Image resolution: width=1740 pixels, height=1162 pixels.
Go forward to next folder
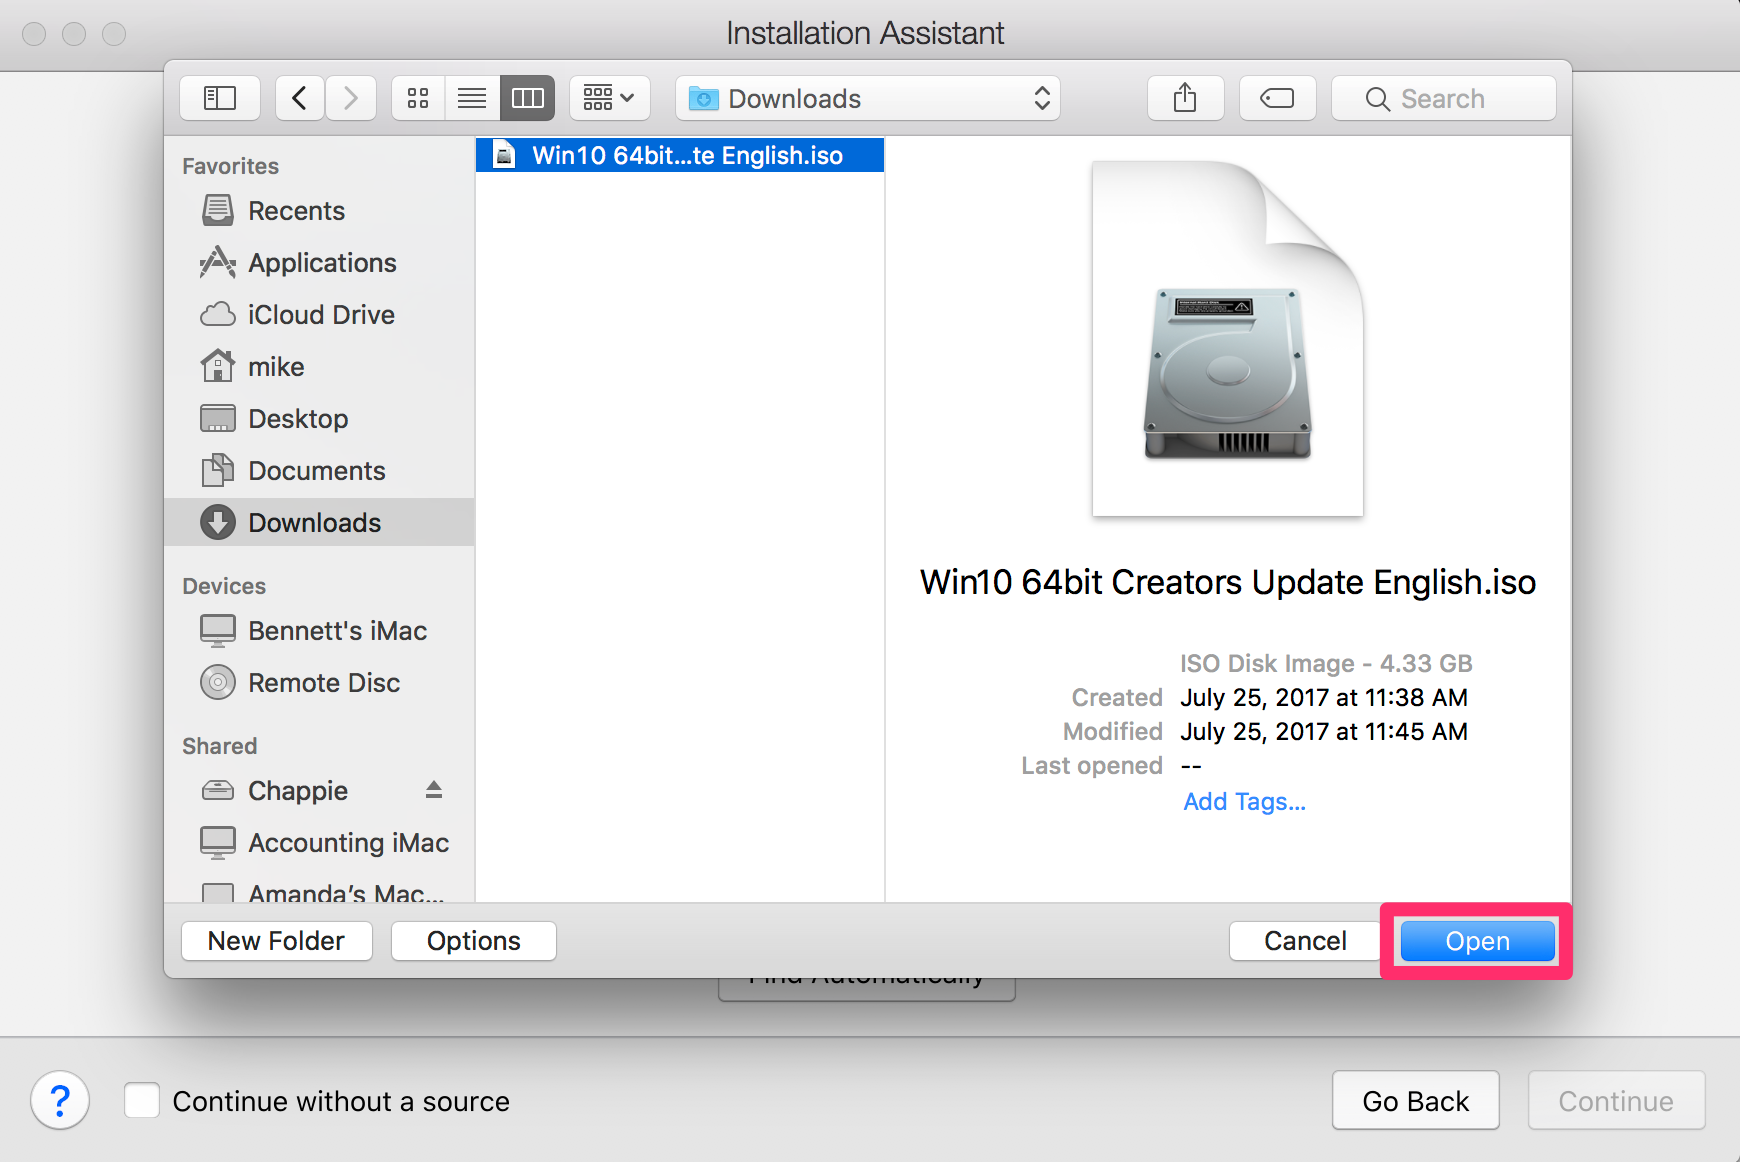[x=350, y=98]
